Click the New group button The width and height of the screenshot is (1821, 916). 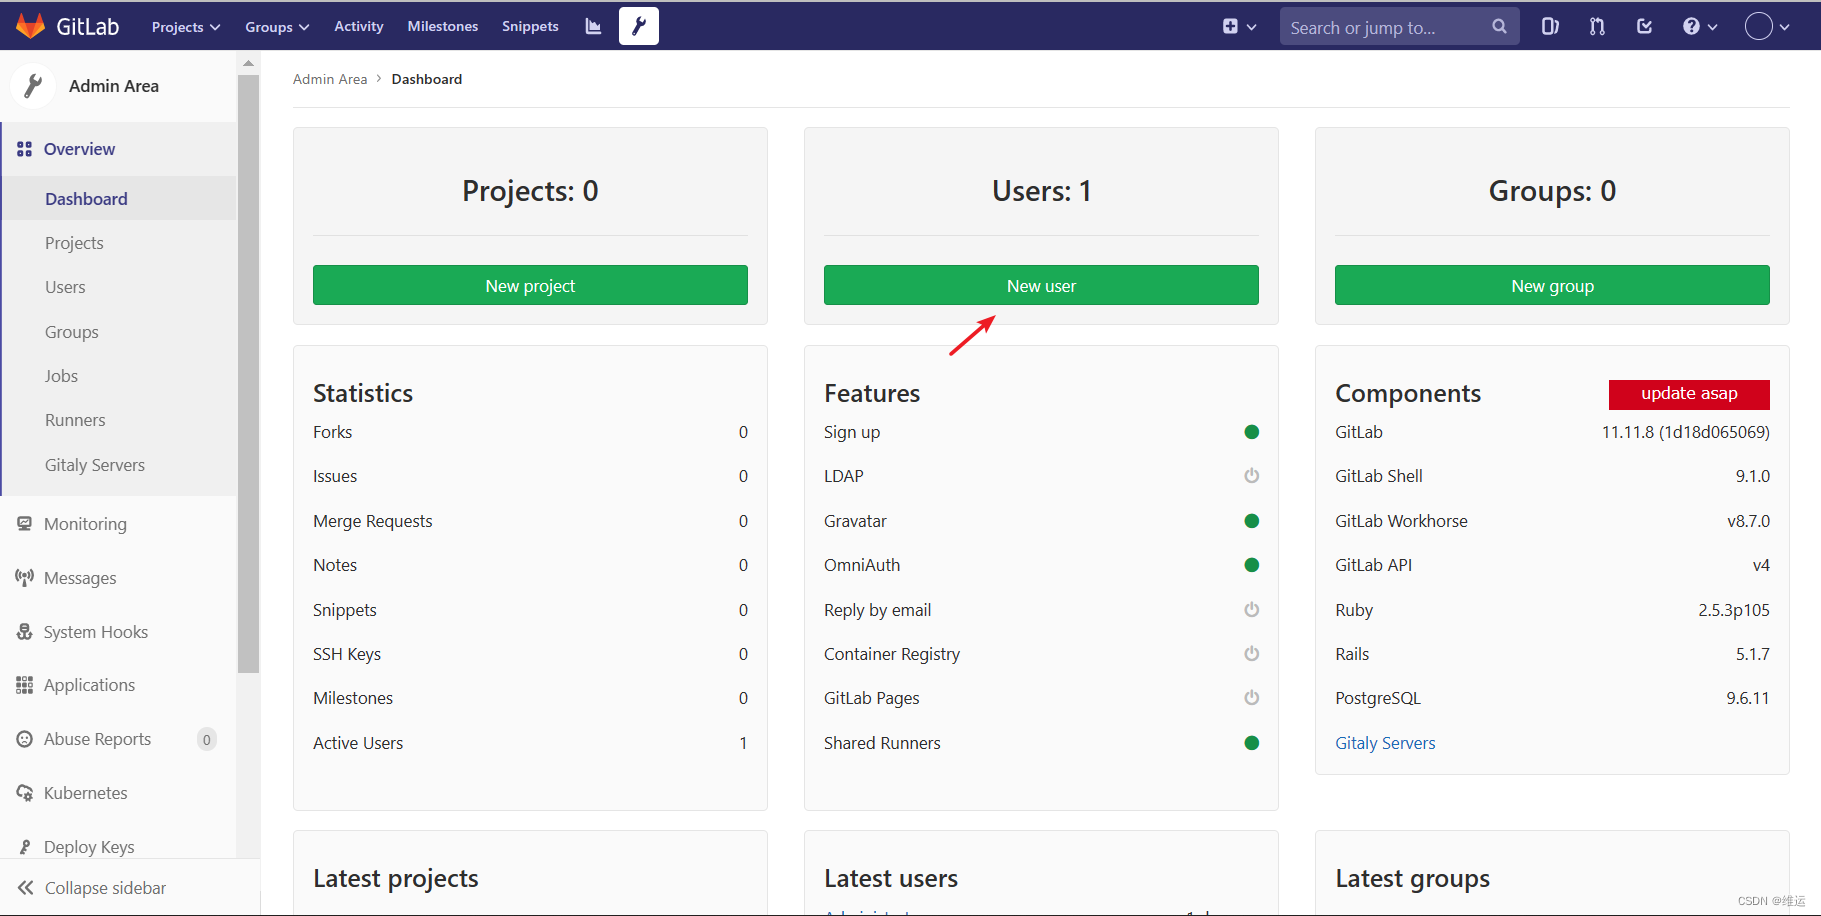[x=1552, y=285]
